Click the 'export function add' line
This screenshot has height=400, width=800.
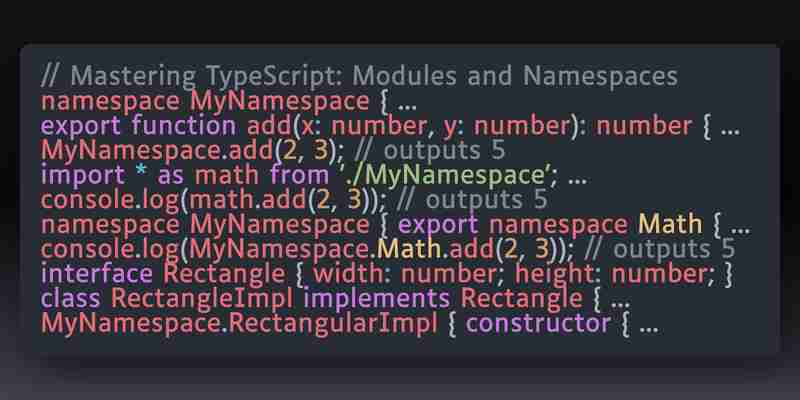click(390, 126)
